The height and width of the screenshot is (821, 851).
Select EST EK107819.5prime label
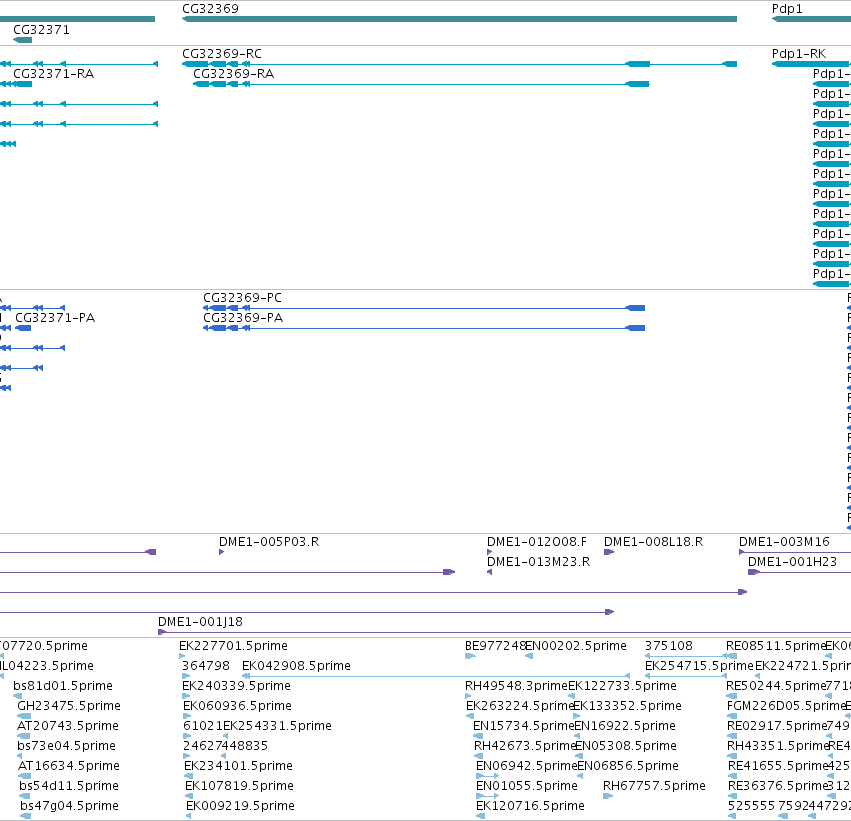pos(239,786)
